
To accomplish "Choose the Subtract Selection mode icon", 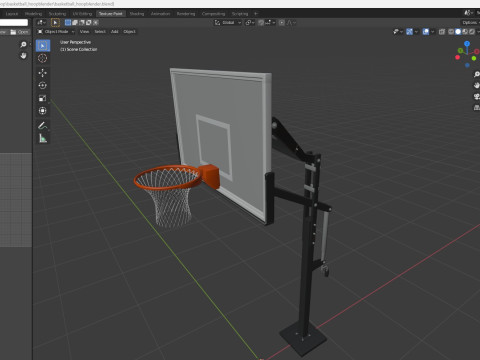I will point(82,23).
